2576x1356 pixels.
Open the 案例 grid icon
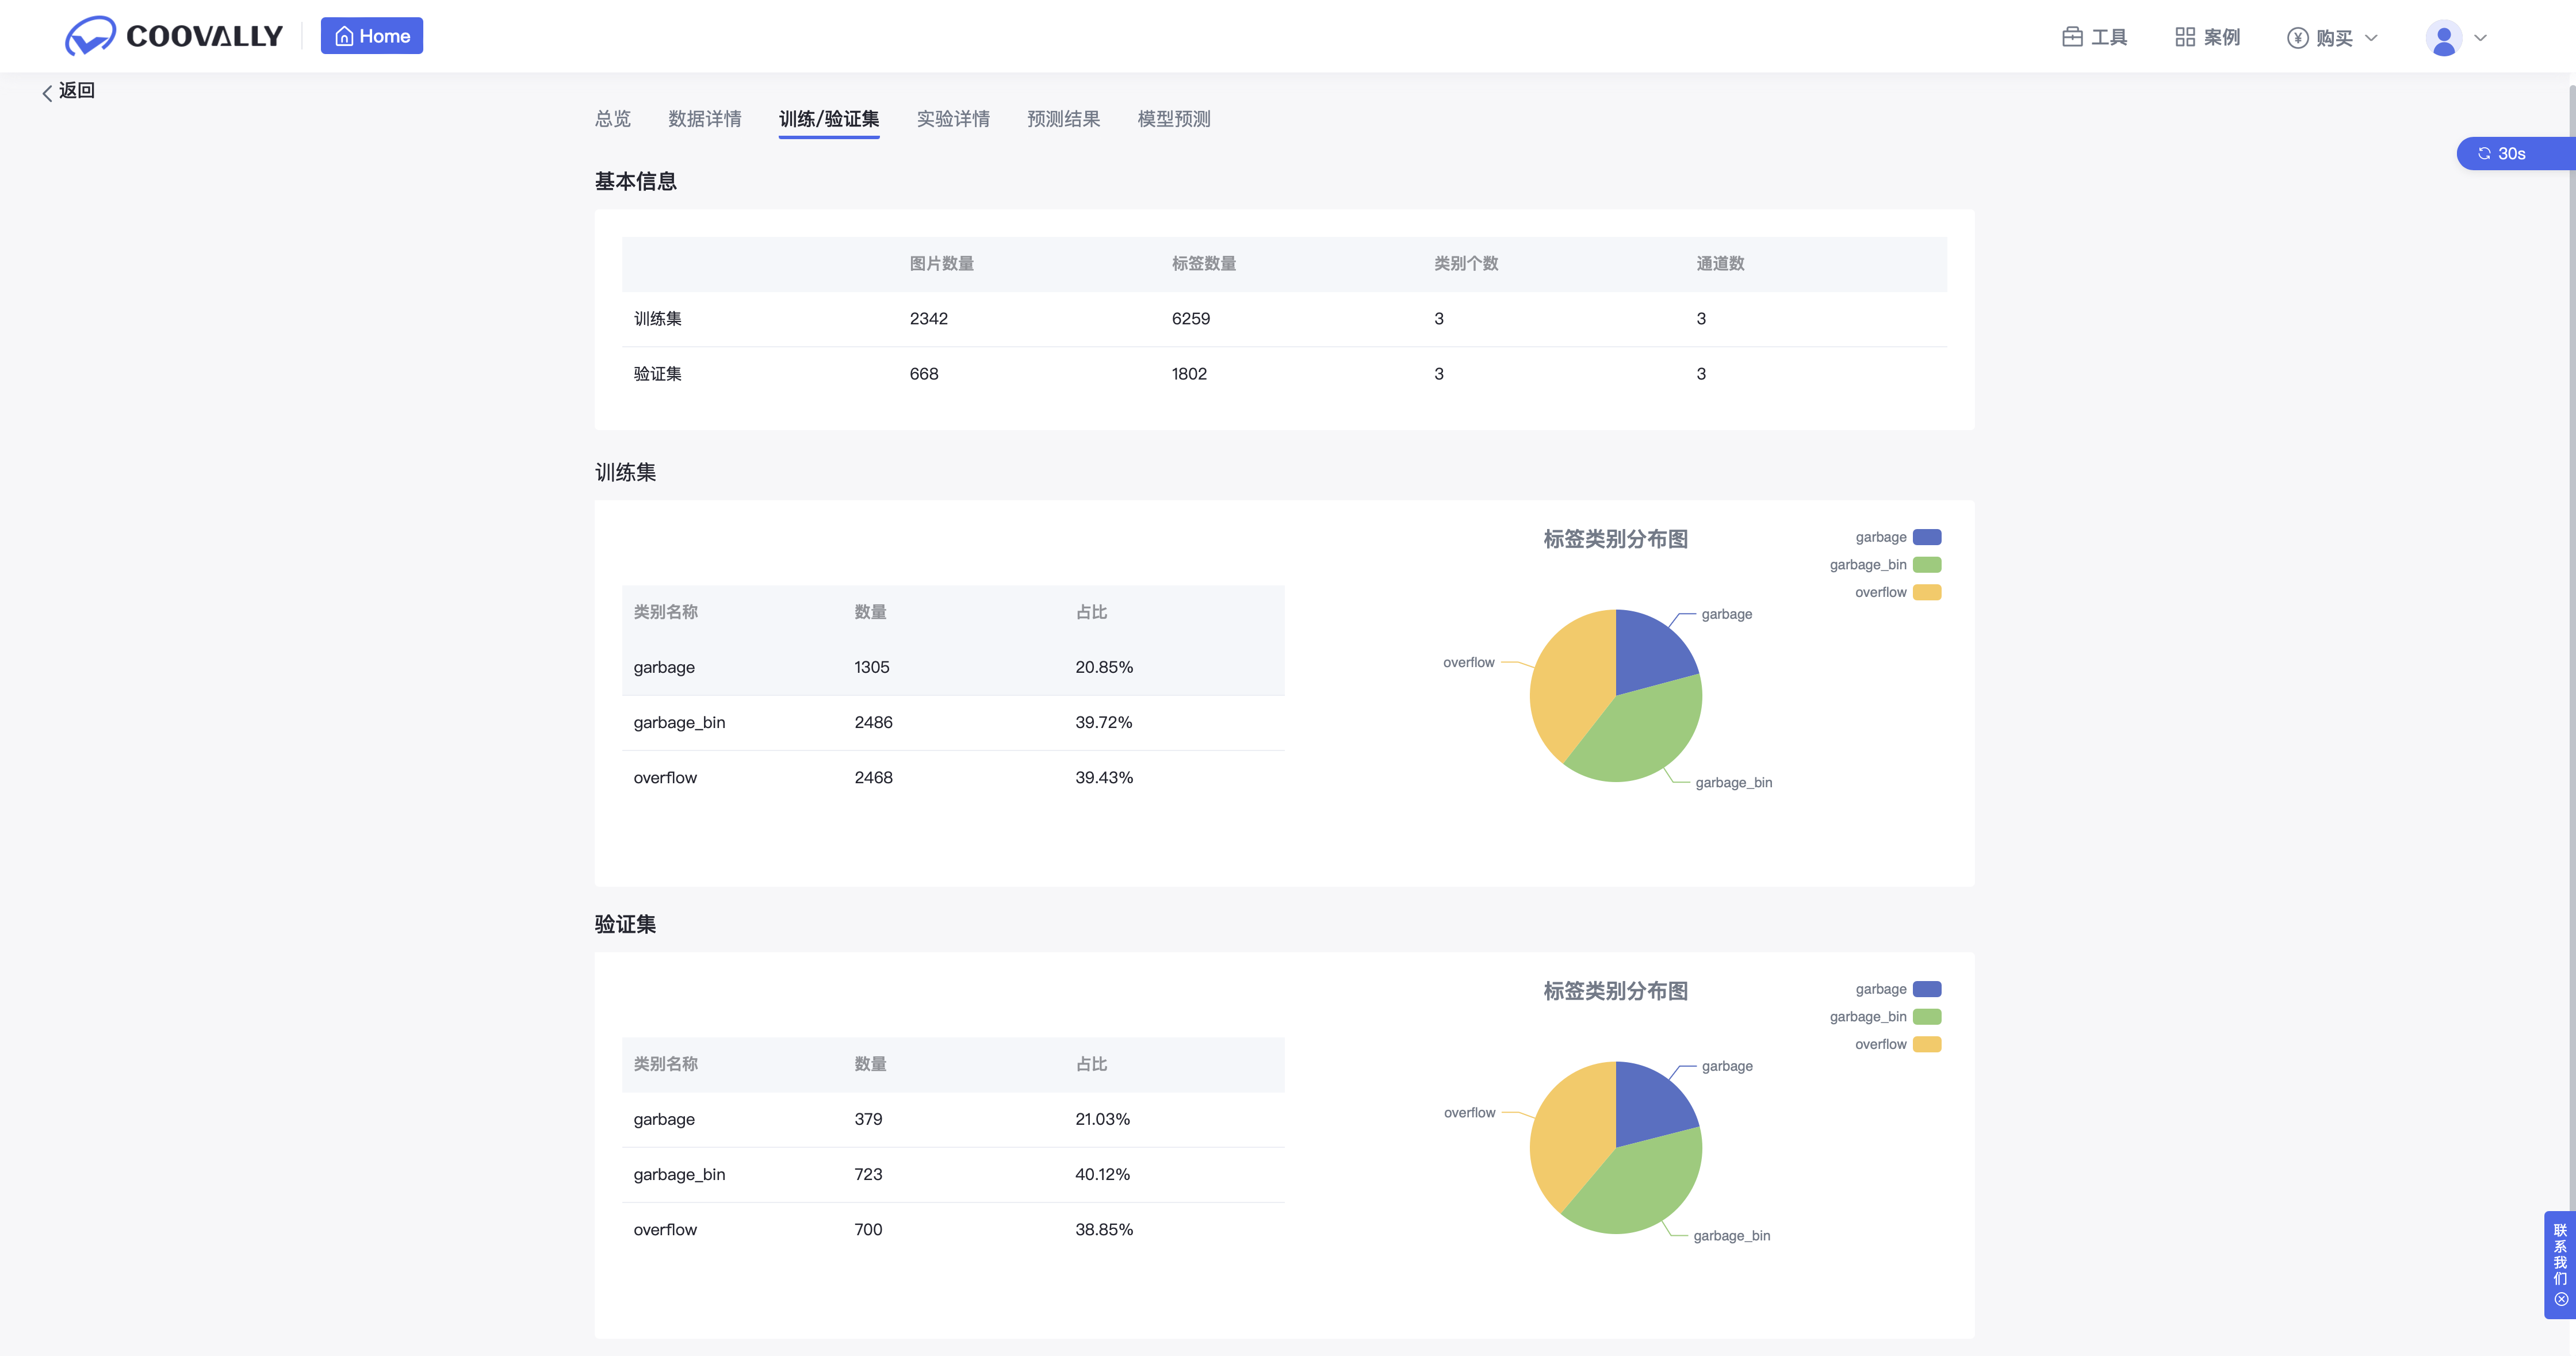2185,37
